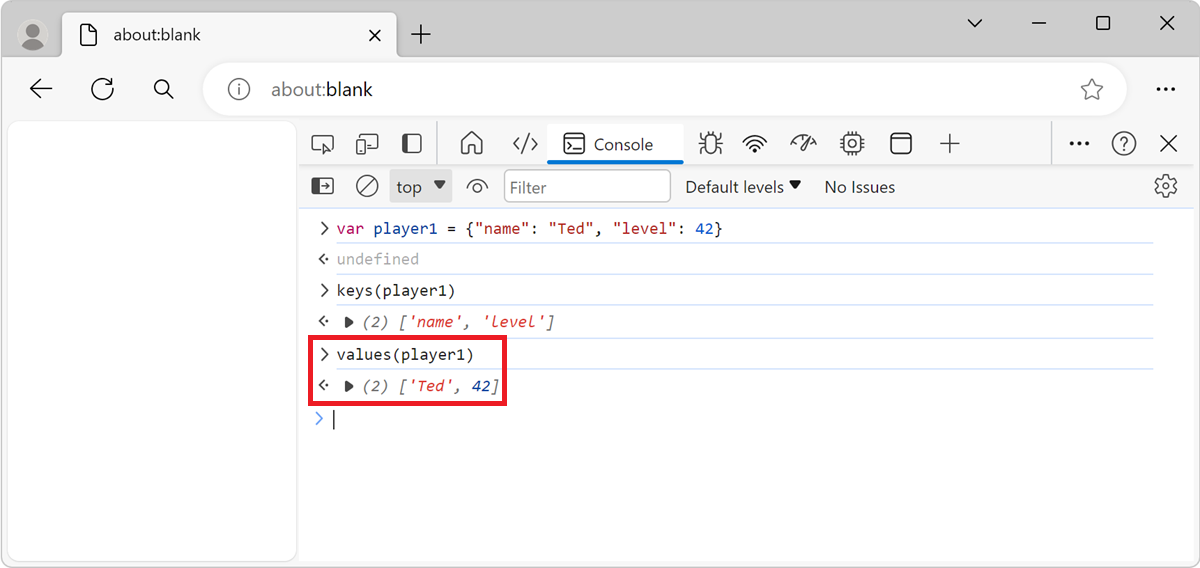
Task: Click the Filter input field
Action: tap(587, 186)
